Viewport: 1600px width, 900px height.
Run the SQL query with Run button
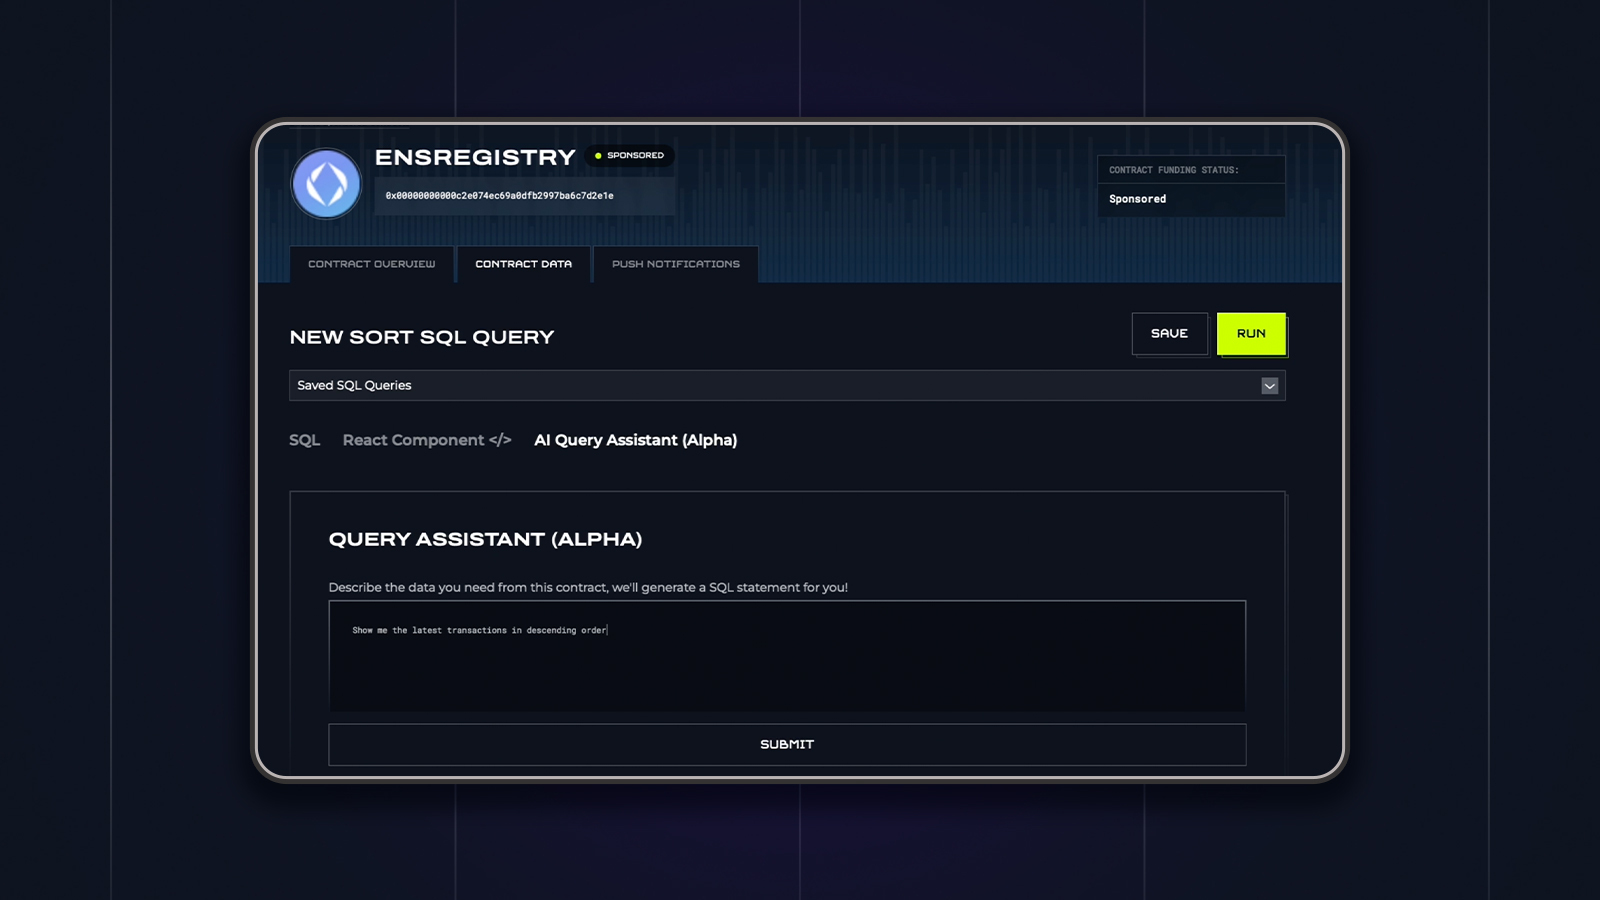tap(1251, 334)
